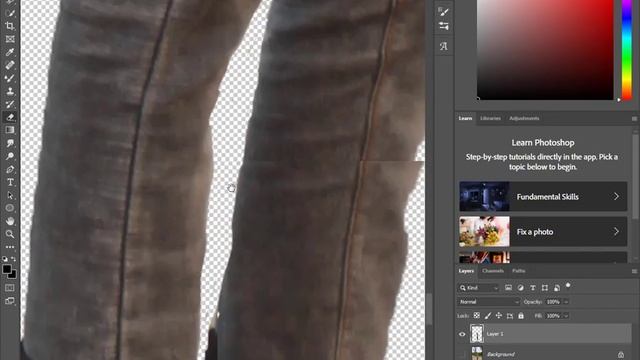The height and width of the screenshot is (360, 640).
Task: Reset default foreground and background colors
Action: (x=4, y=259)
